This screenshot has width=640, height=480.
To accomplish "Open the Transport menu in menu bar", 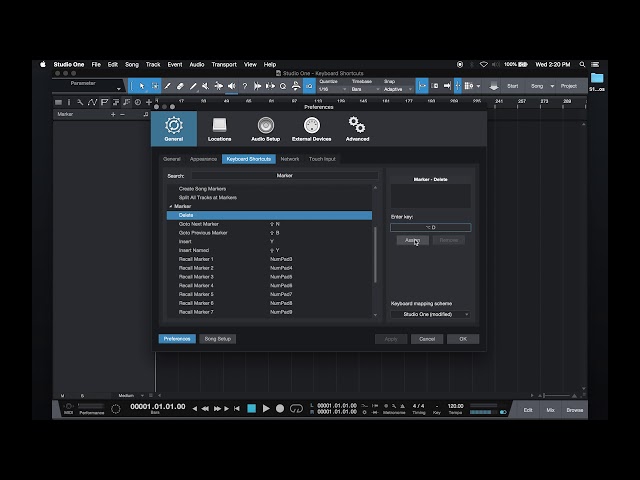I will click(x=224, y=64).
